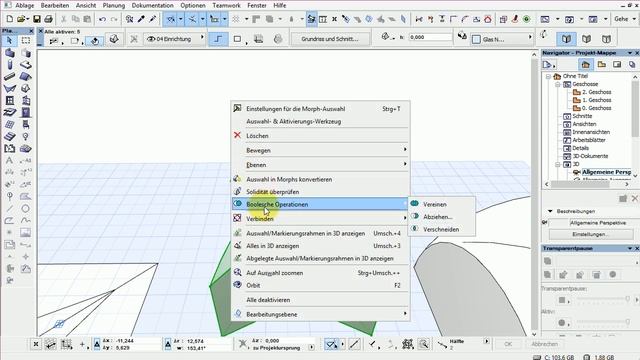Image resolution: width=640 pixels, height=360 pixels.
Task: Click the Grundriss und Schnitt... button
Action: (330, 39)
